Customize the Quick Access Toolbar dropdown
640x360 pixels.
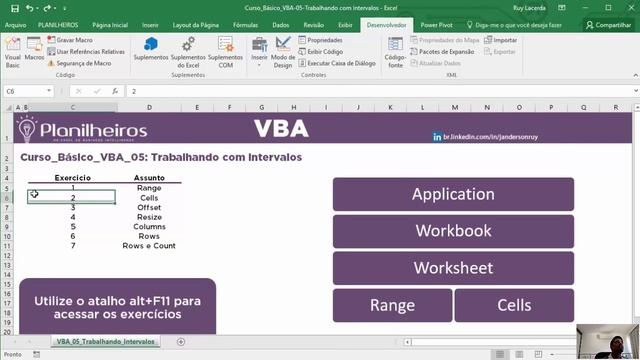click(x=64, y=8)
